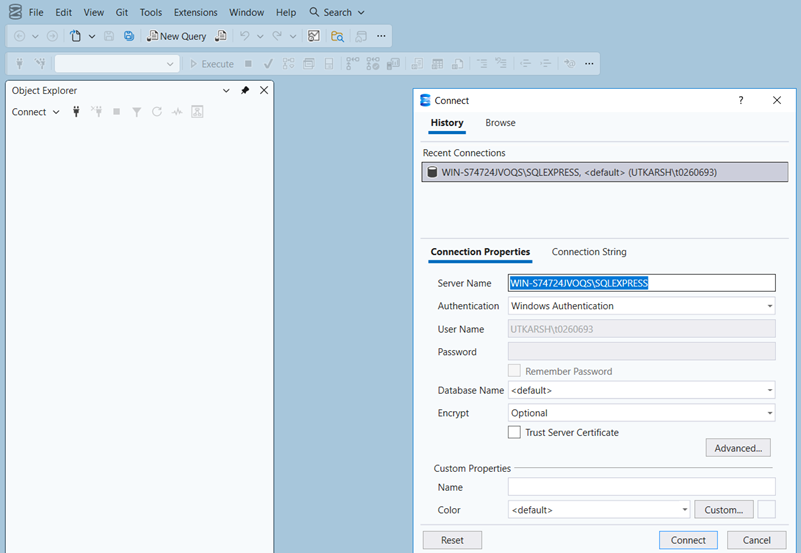Open the Window menu
This screenshot has height=553, width=801.
click(x=246, y=12)
